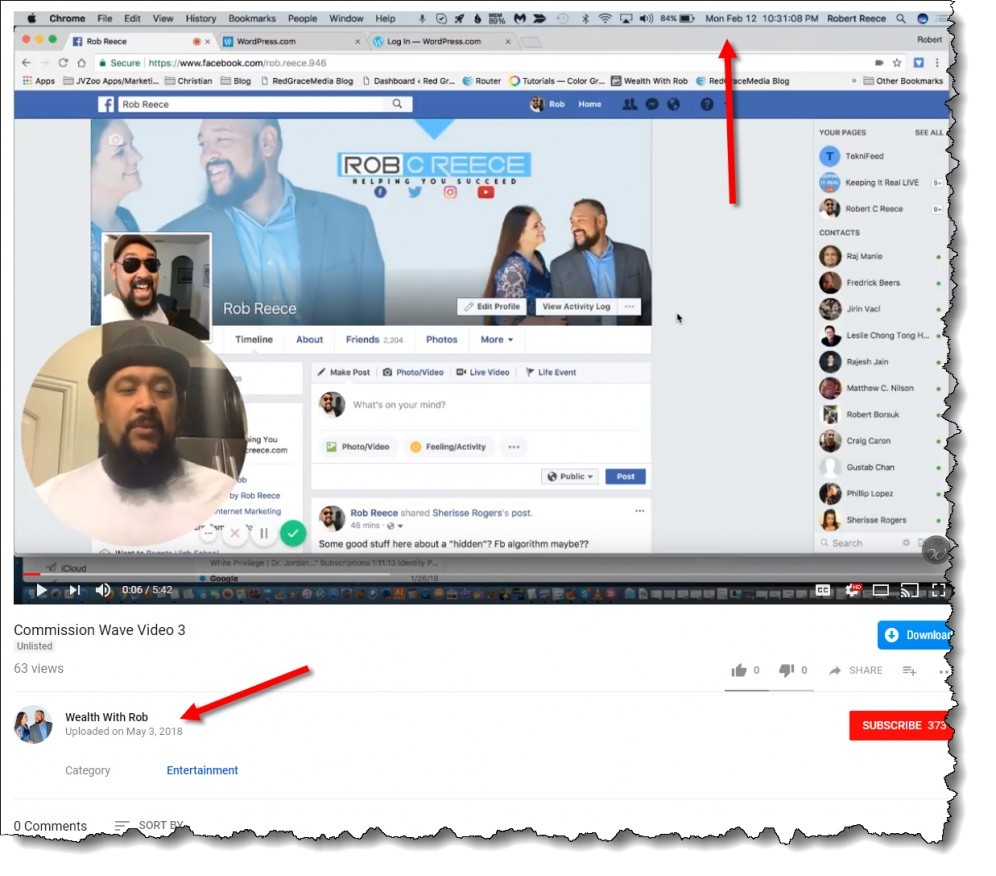Open the Apps bookmarks shortcut
This screenshot has width=996, height=876.
click(39, 81)
